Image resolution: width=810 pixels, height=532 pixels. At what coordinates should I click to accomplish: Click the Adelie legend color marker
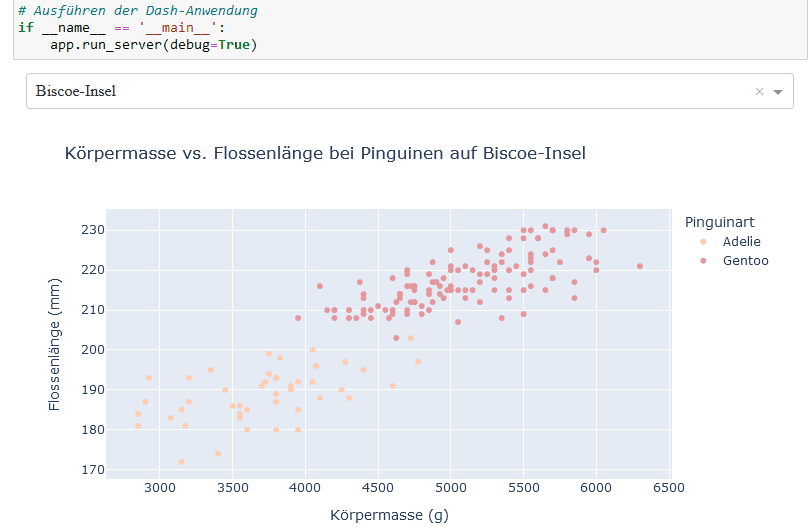704,242
